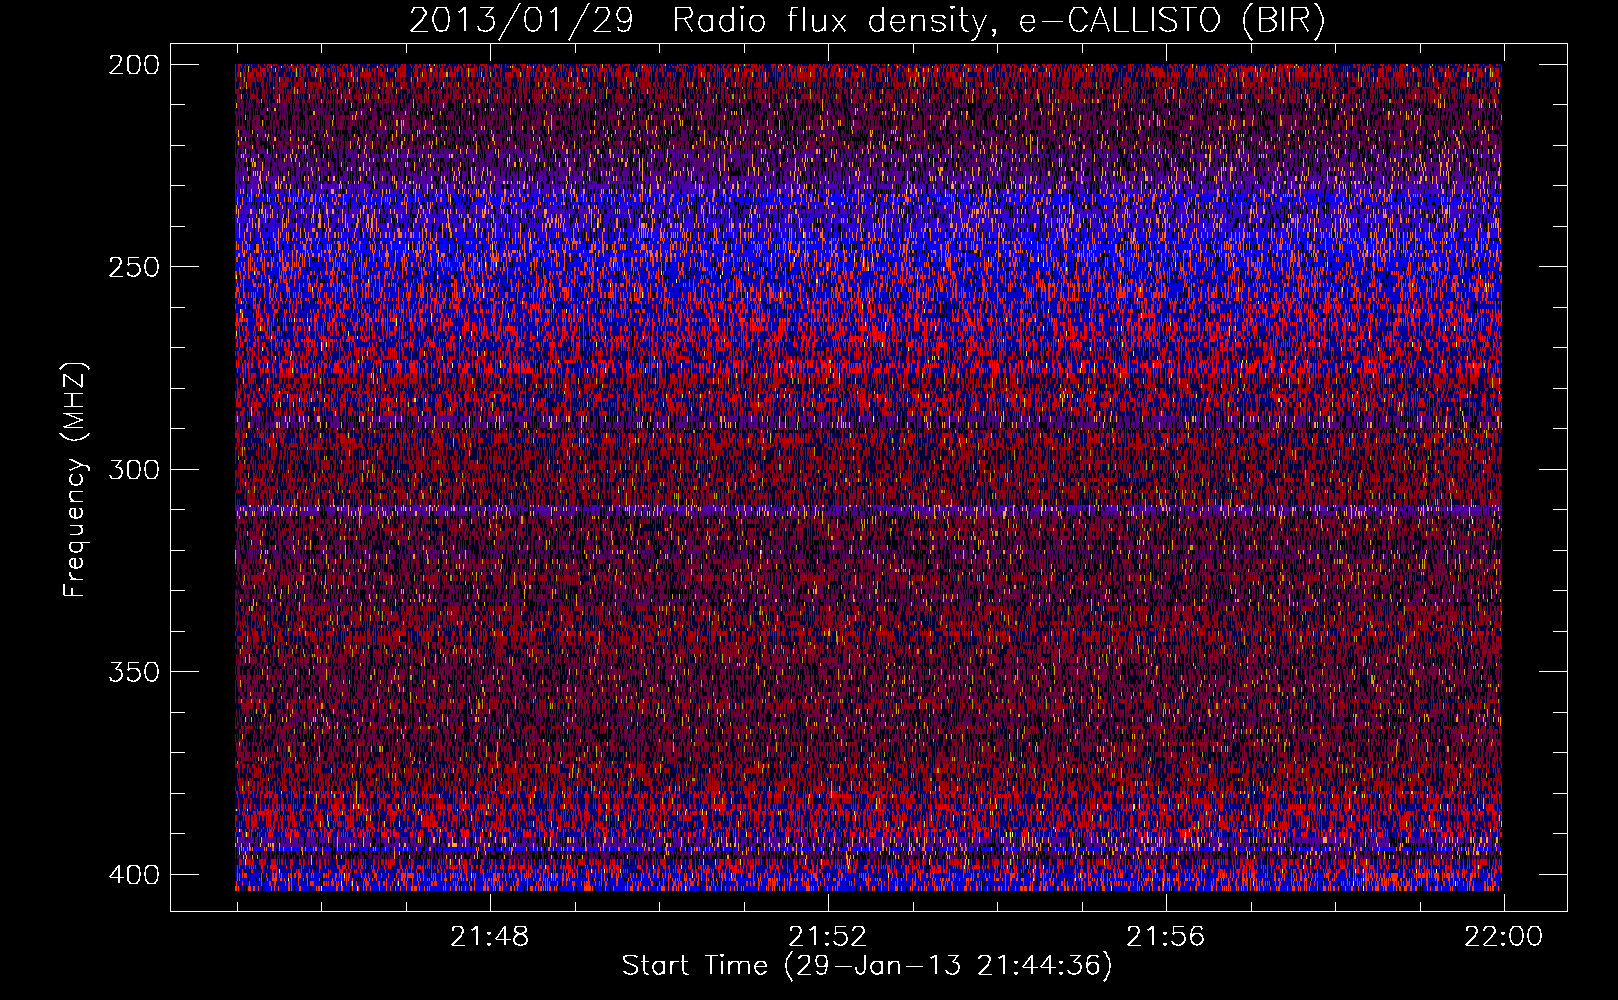Click the 21:48 time tick label

pyautogui.click(x=490, y=937)
